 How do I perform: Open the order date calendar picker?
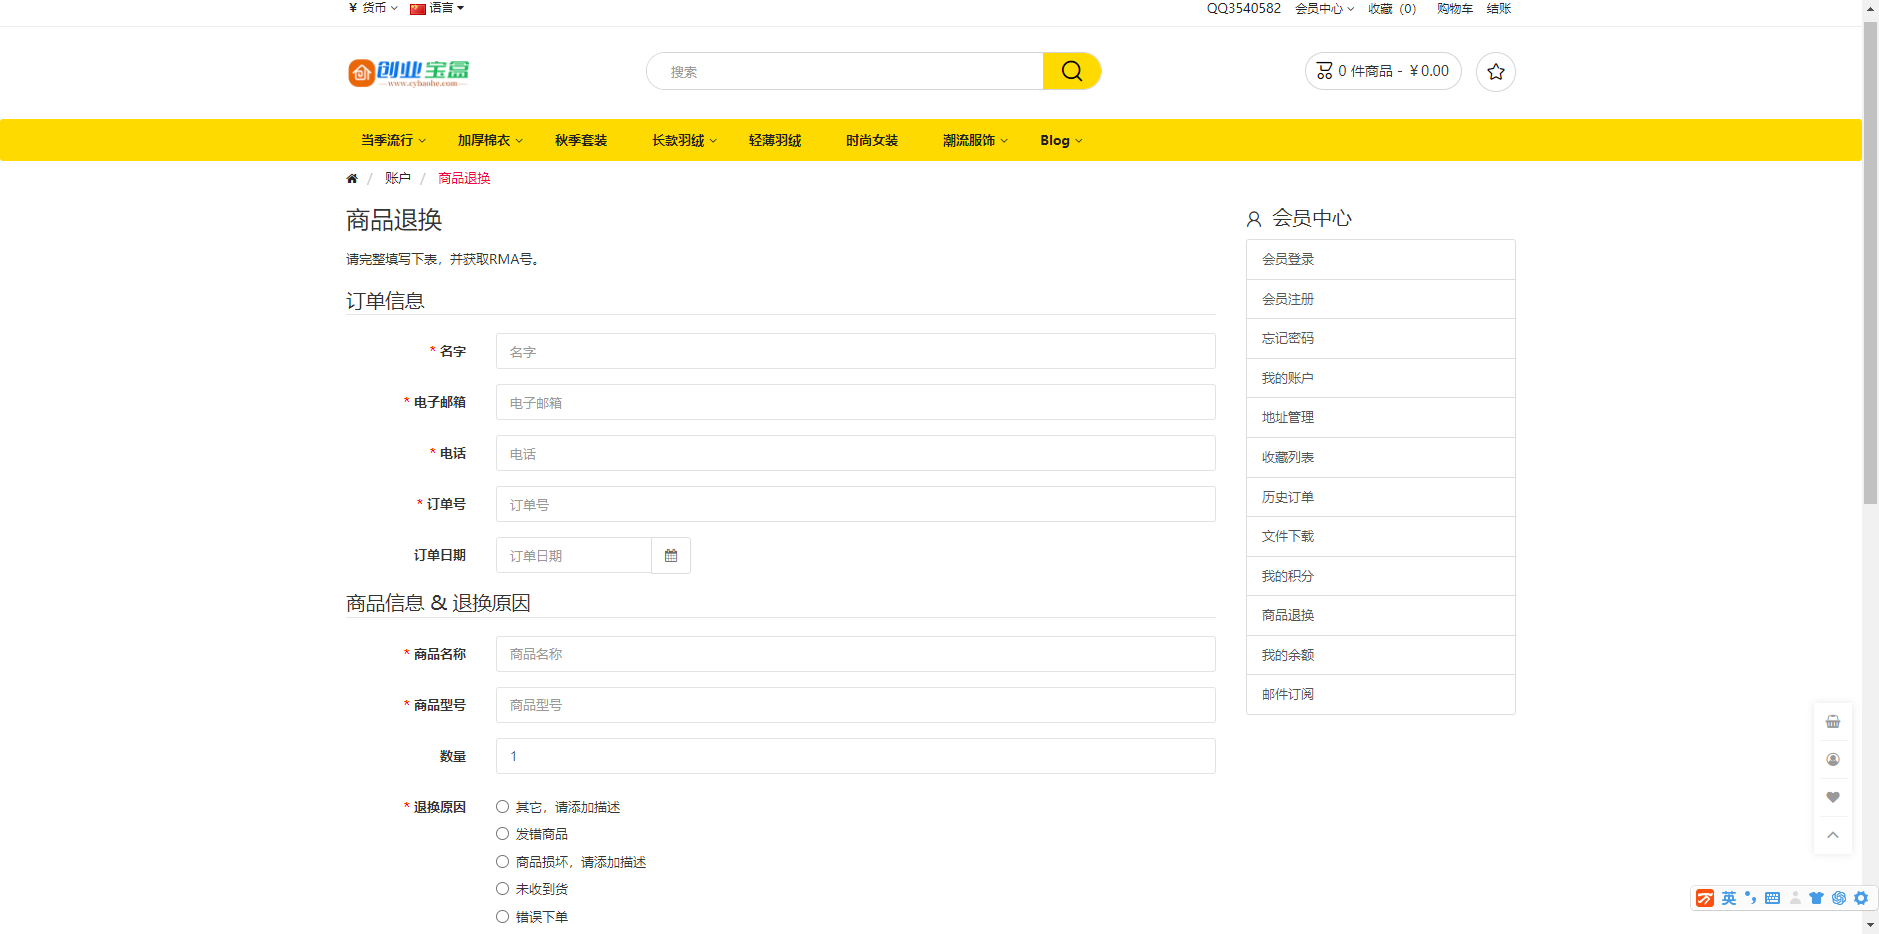[x=671, y=555]
